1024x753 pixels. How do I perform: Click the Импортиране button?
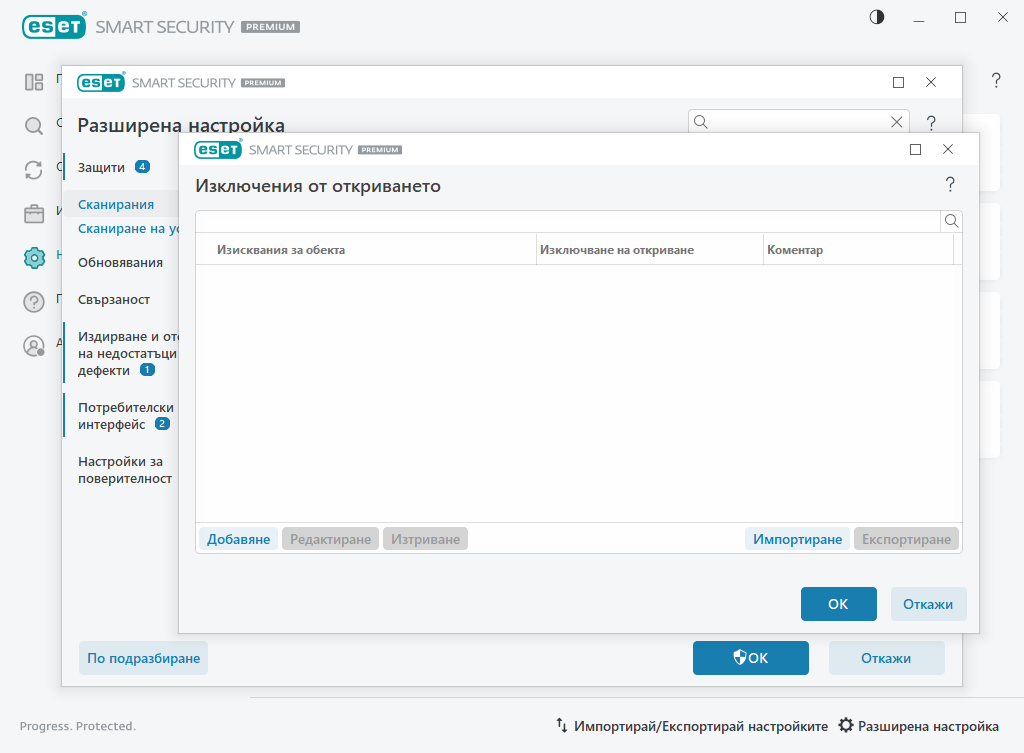(797, 539)
